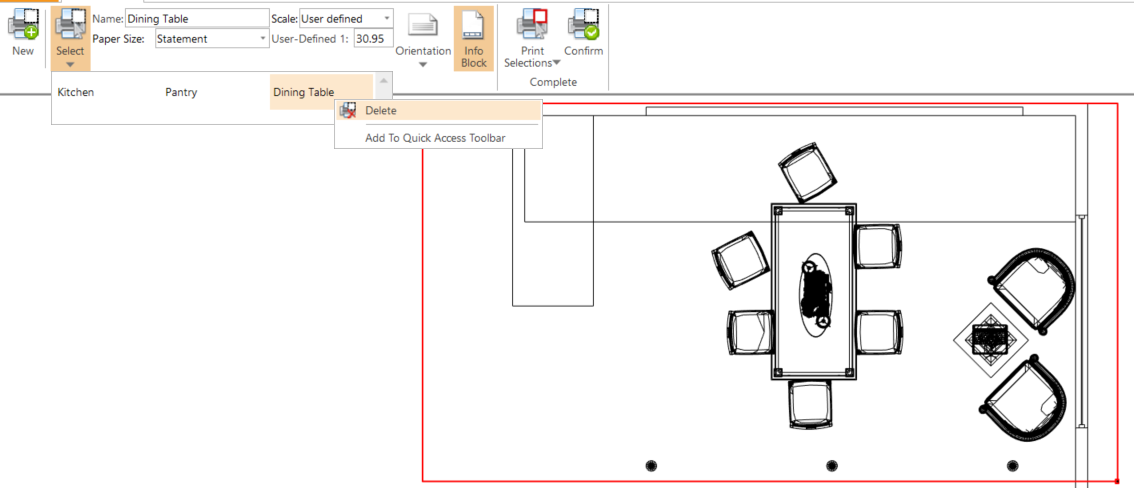1134x488 pixels.
Task: Expand the Orientation dropdown arrow
Action: coord(423,64)
